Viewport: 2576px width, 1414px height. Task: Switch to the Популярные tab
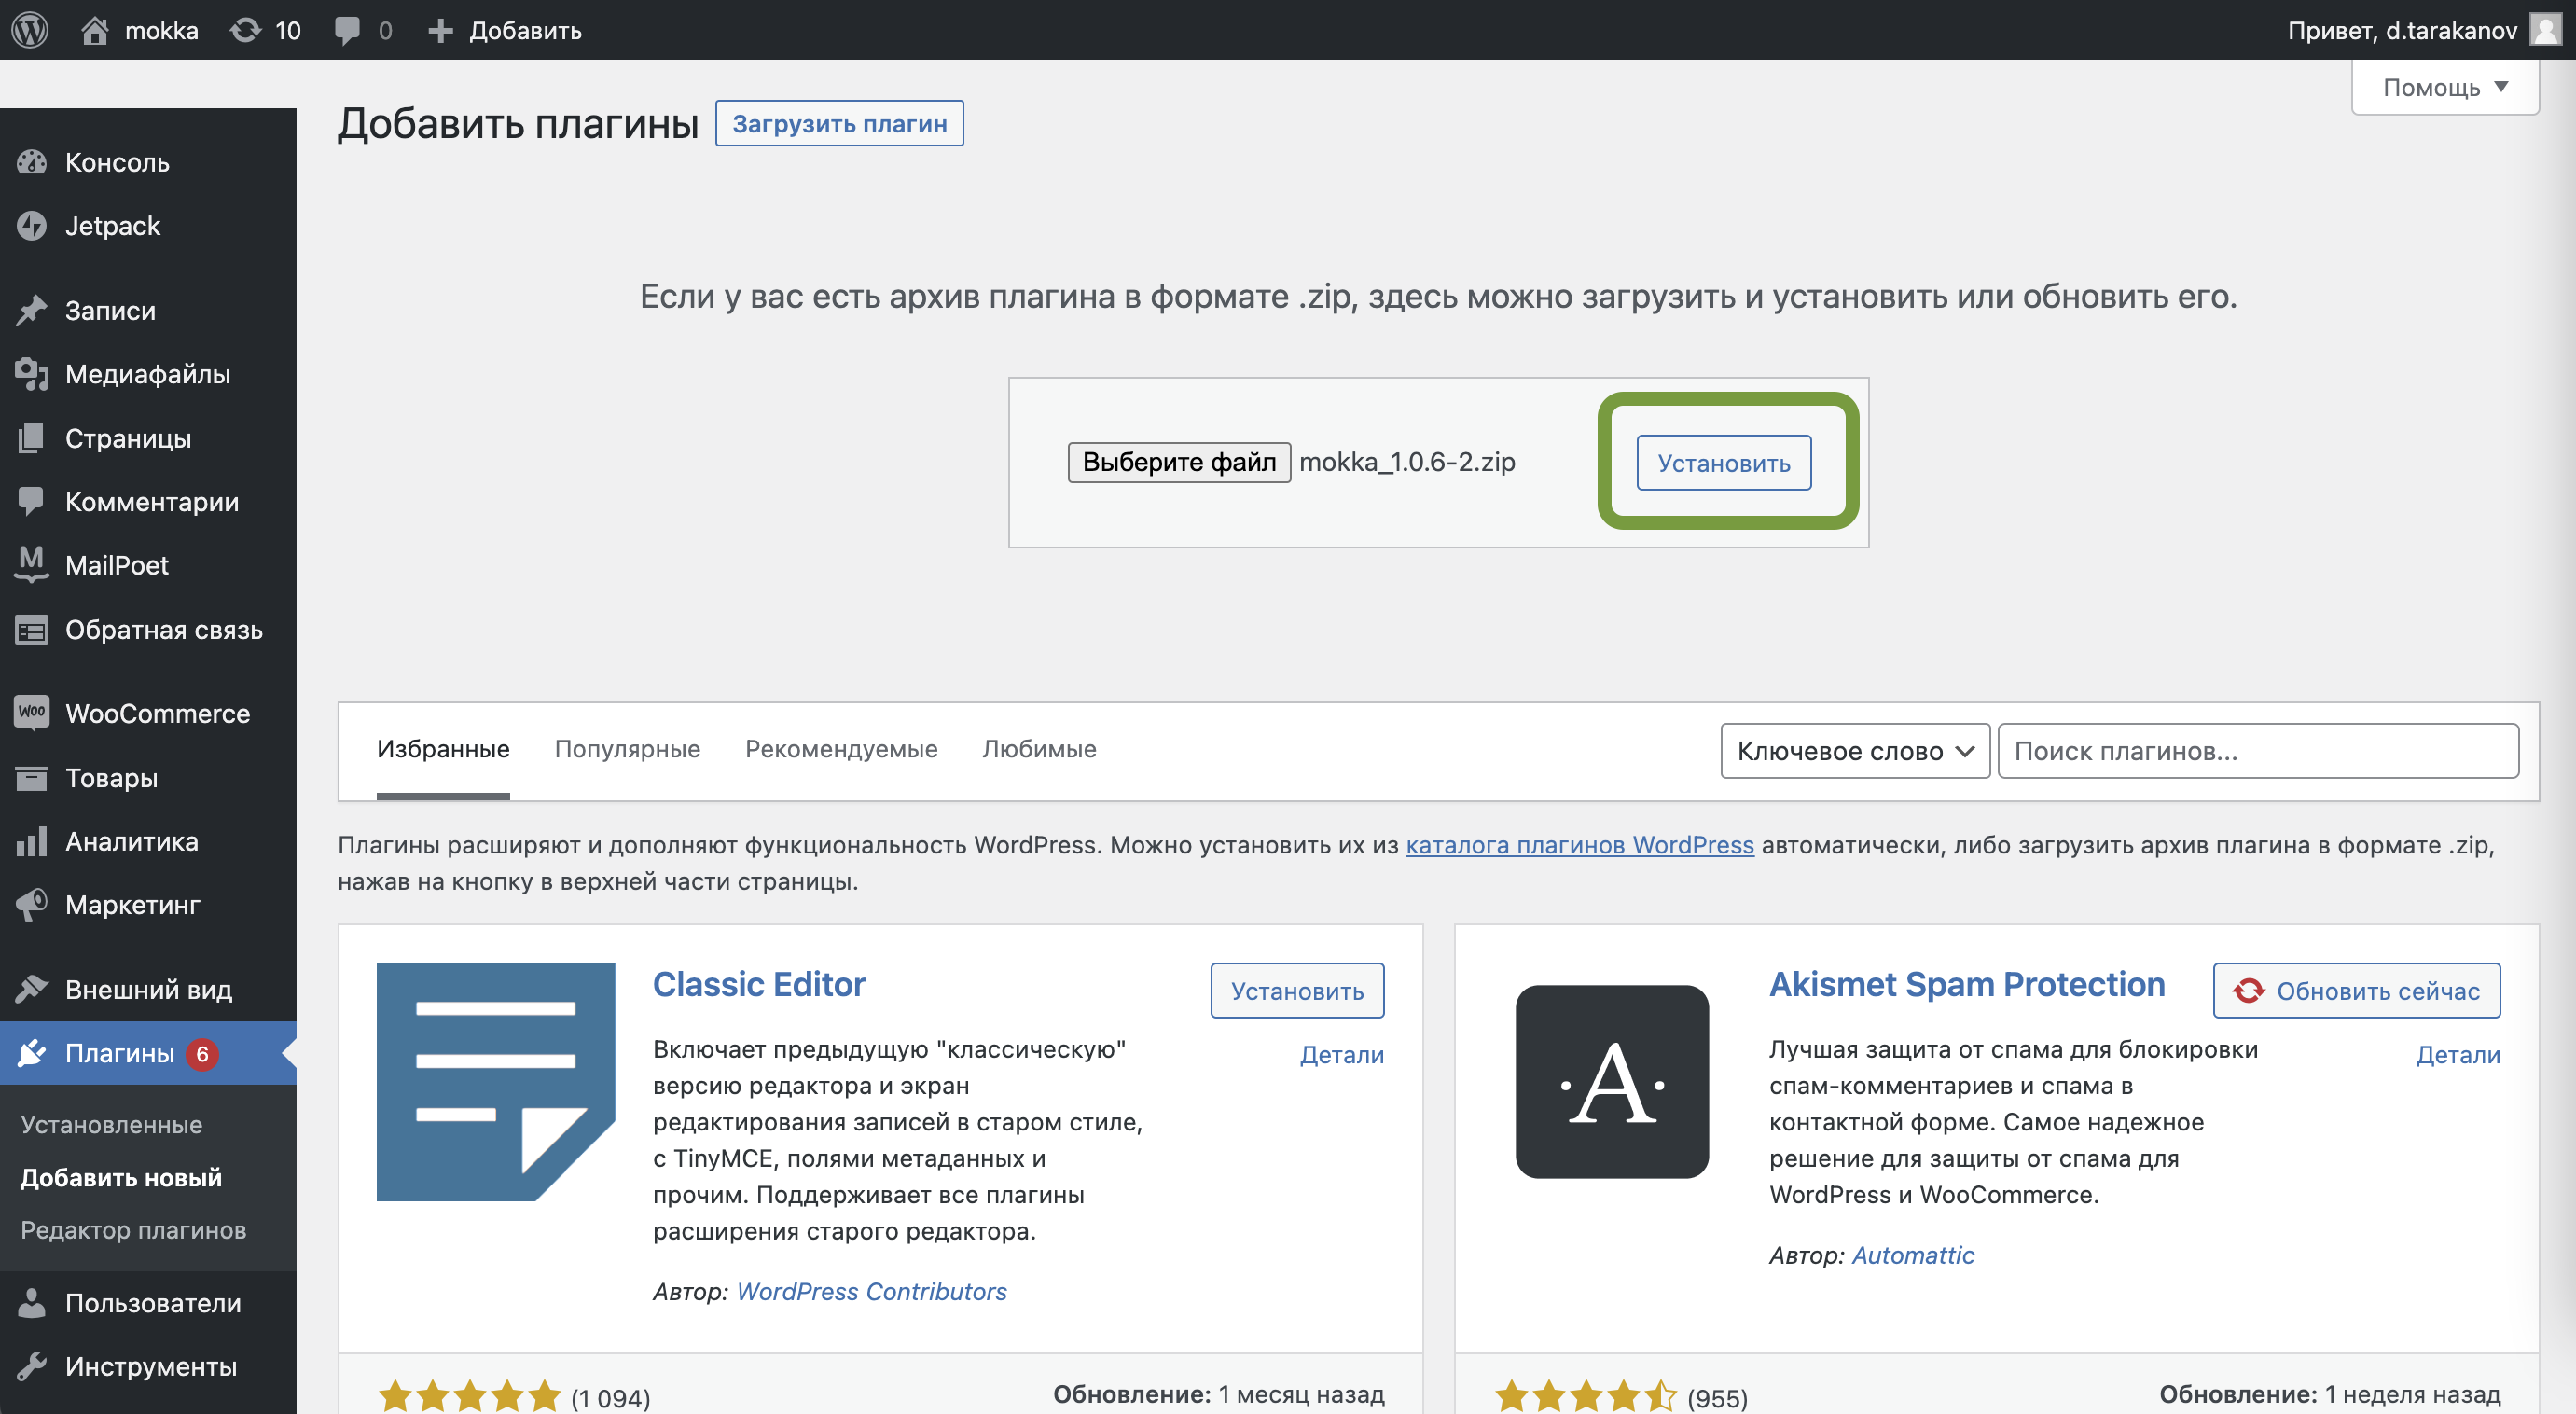tap(627, 749)
